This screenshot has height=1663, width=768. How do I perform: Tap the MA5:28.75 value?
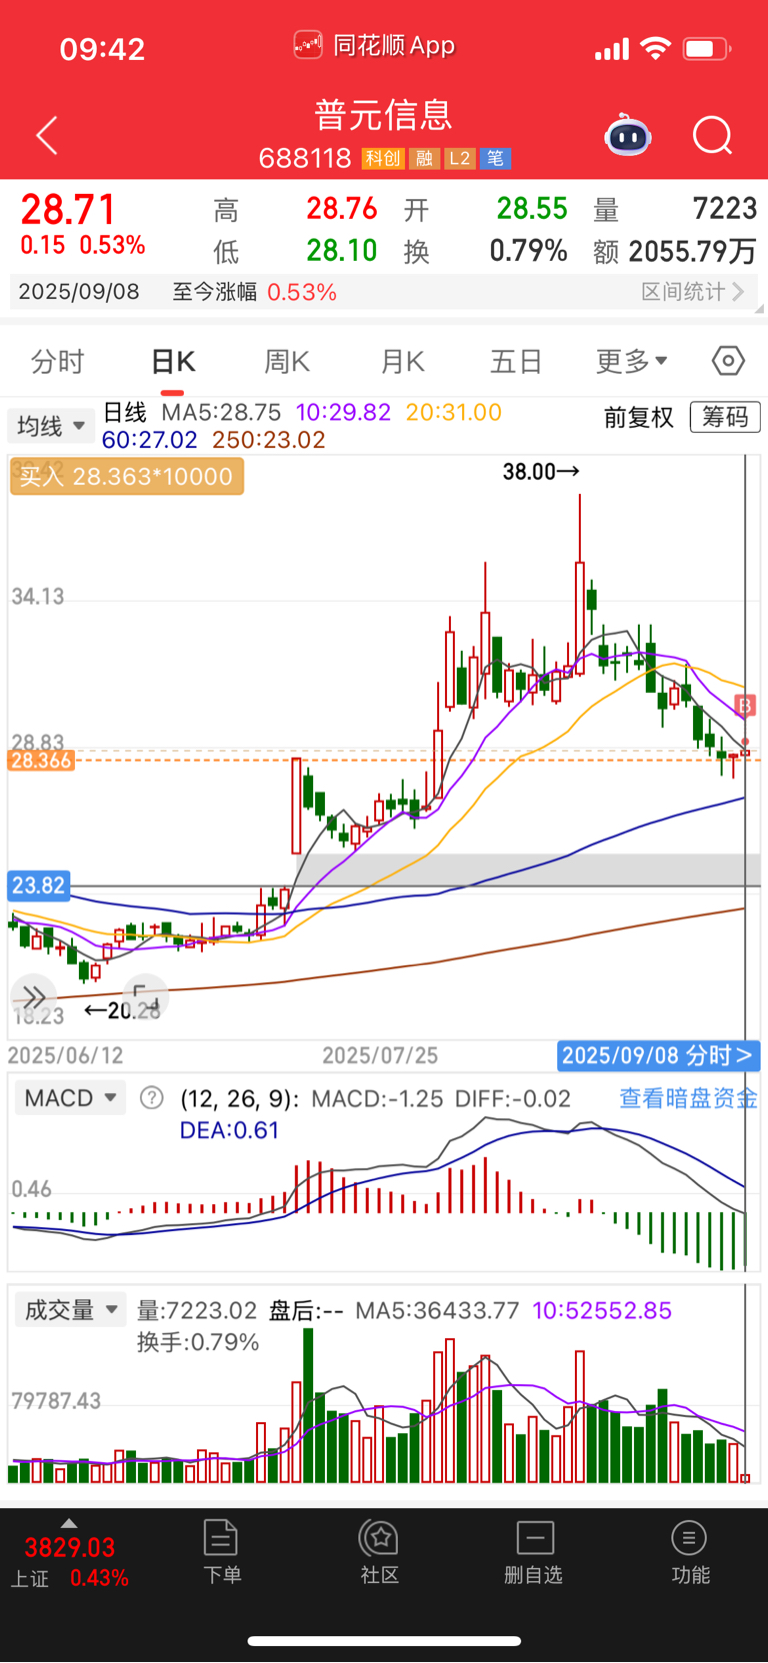coord(221,412)
